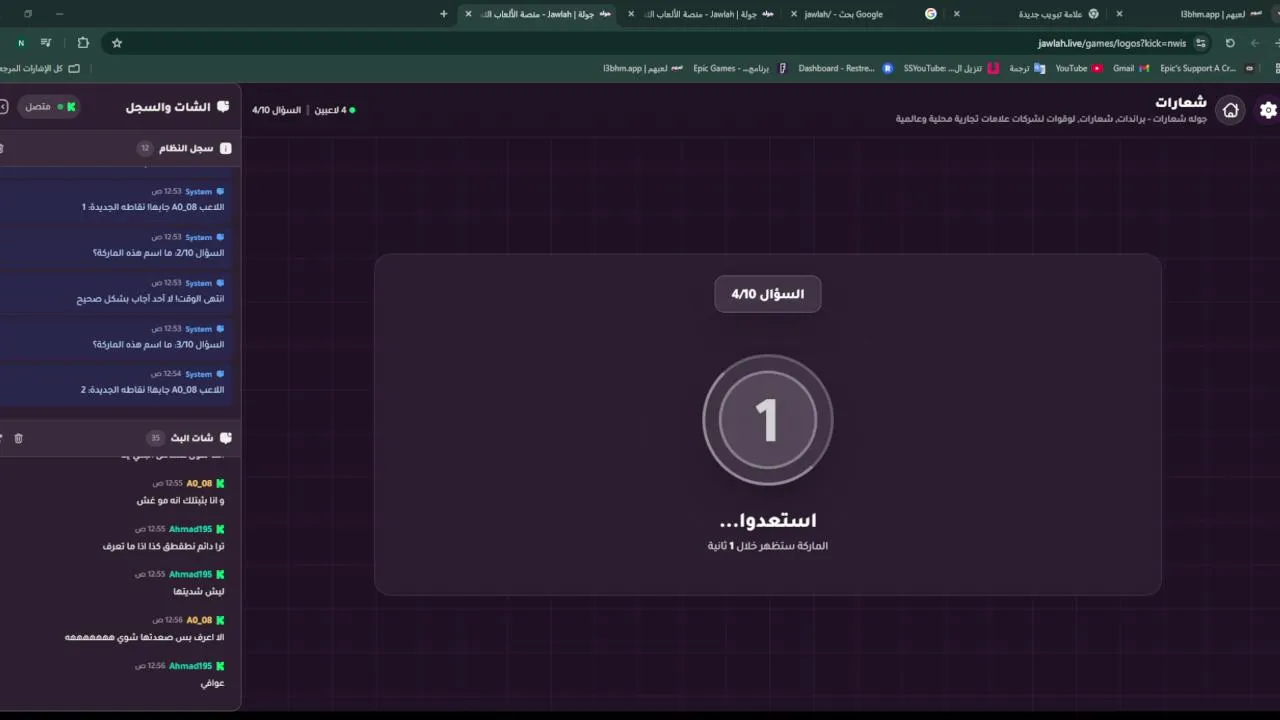This screenshot has height=720, width=1280.
Task: Reload the current page
Action: click(1230, 43)
